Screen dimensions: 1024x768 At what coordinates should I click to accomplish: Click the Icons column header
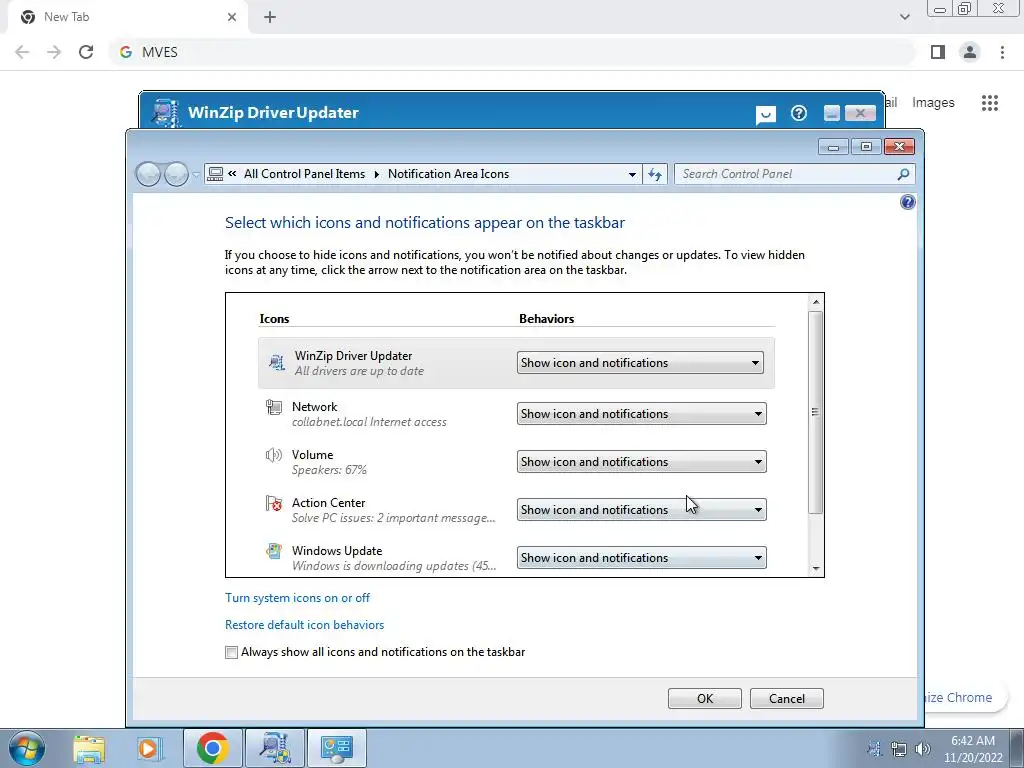coord(274,319)
